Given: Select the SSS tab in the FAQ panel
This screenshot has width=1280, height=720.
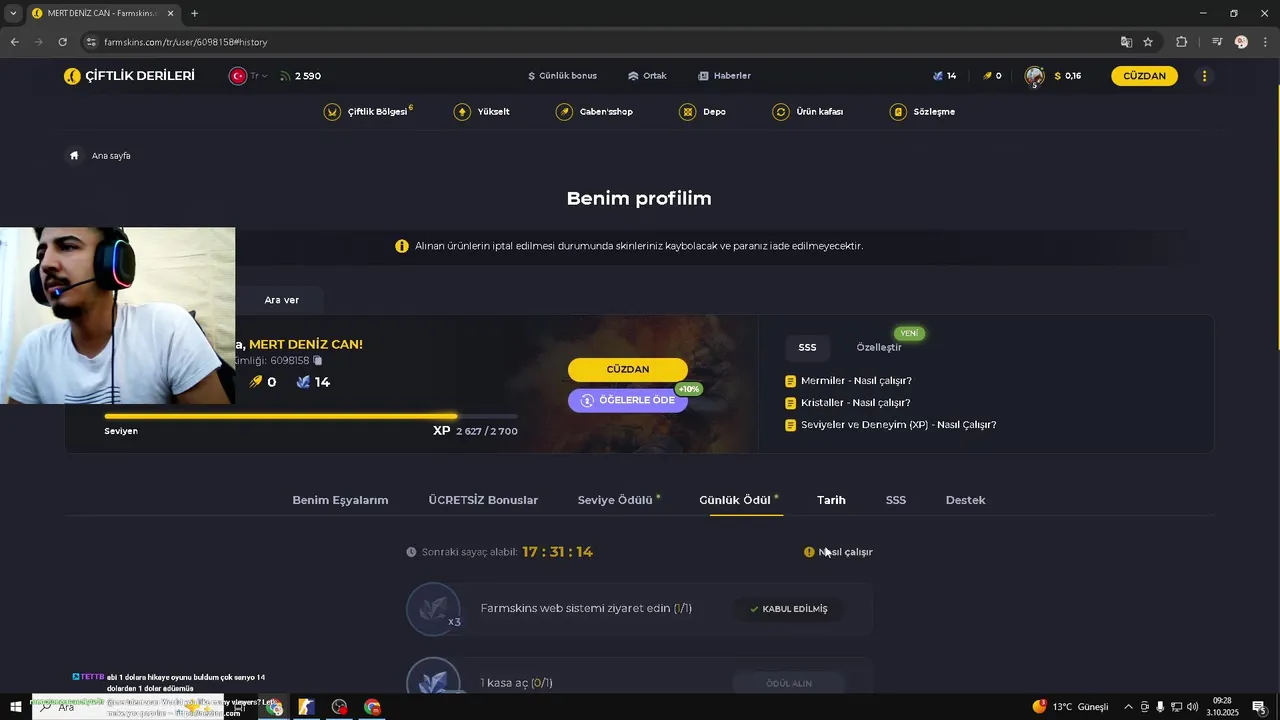Looking at the screenshot, I should [x=807, y=347].
